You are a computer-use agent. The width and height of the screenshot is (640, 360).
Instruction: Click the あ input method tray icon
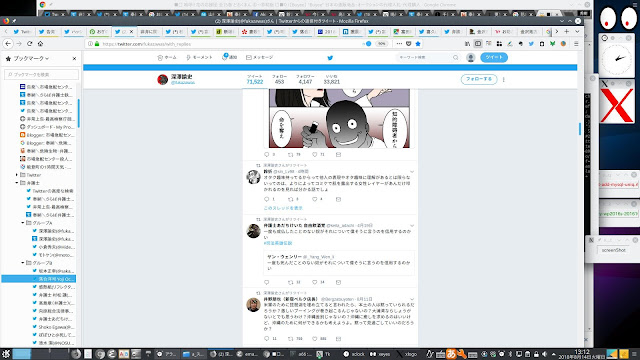451,354
